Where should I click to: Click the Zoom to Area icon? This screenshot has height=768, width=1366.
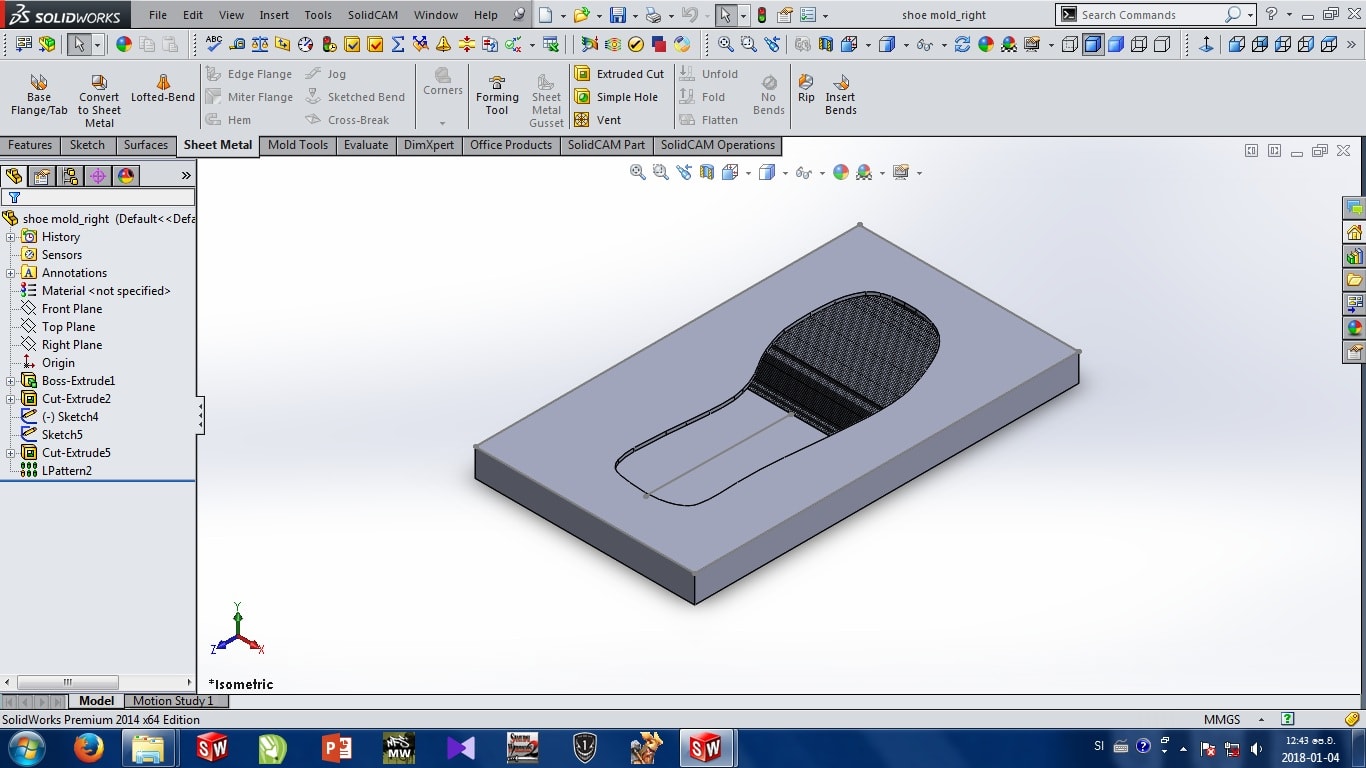[x=748, y=44]
